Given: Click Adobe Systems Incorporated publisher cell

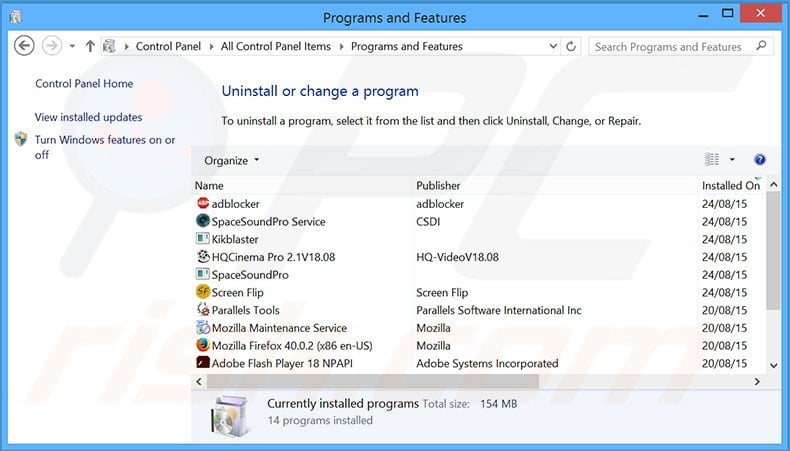Looking at the screenshot, I should [487, 363].
